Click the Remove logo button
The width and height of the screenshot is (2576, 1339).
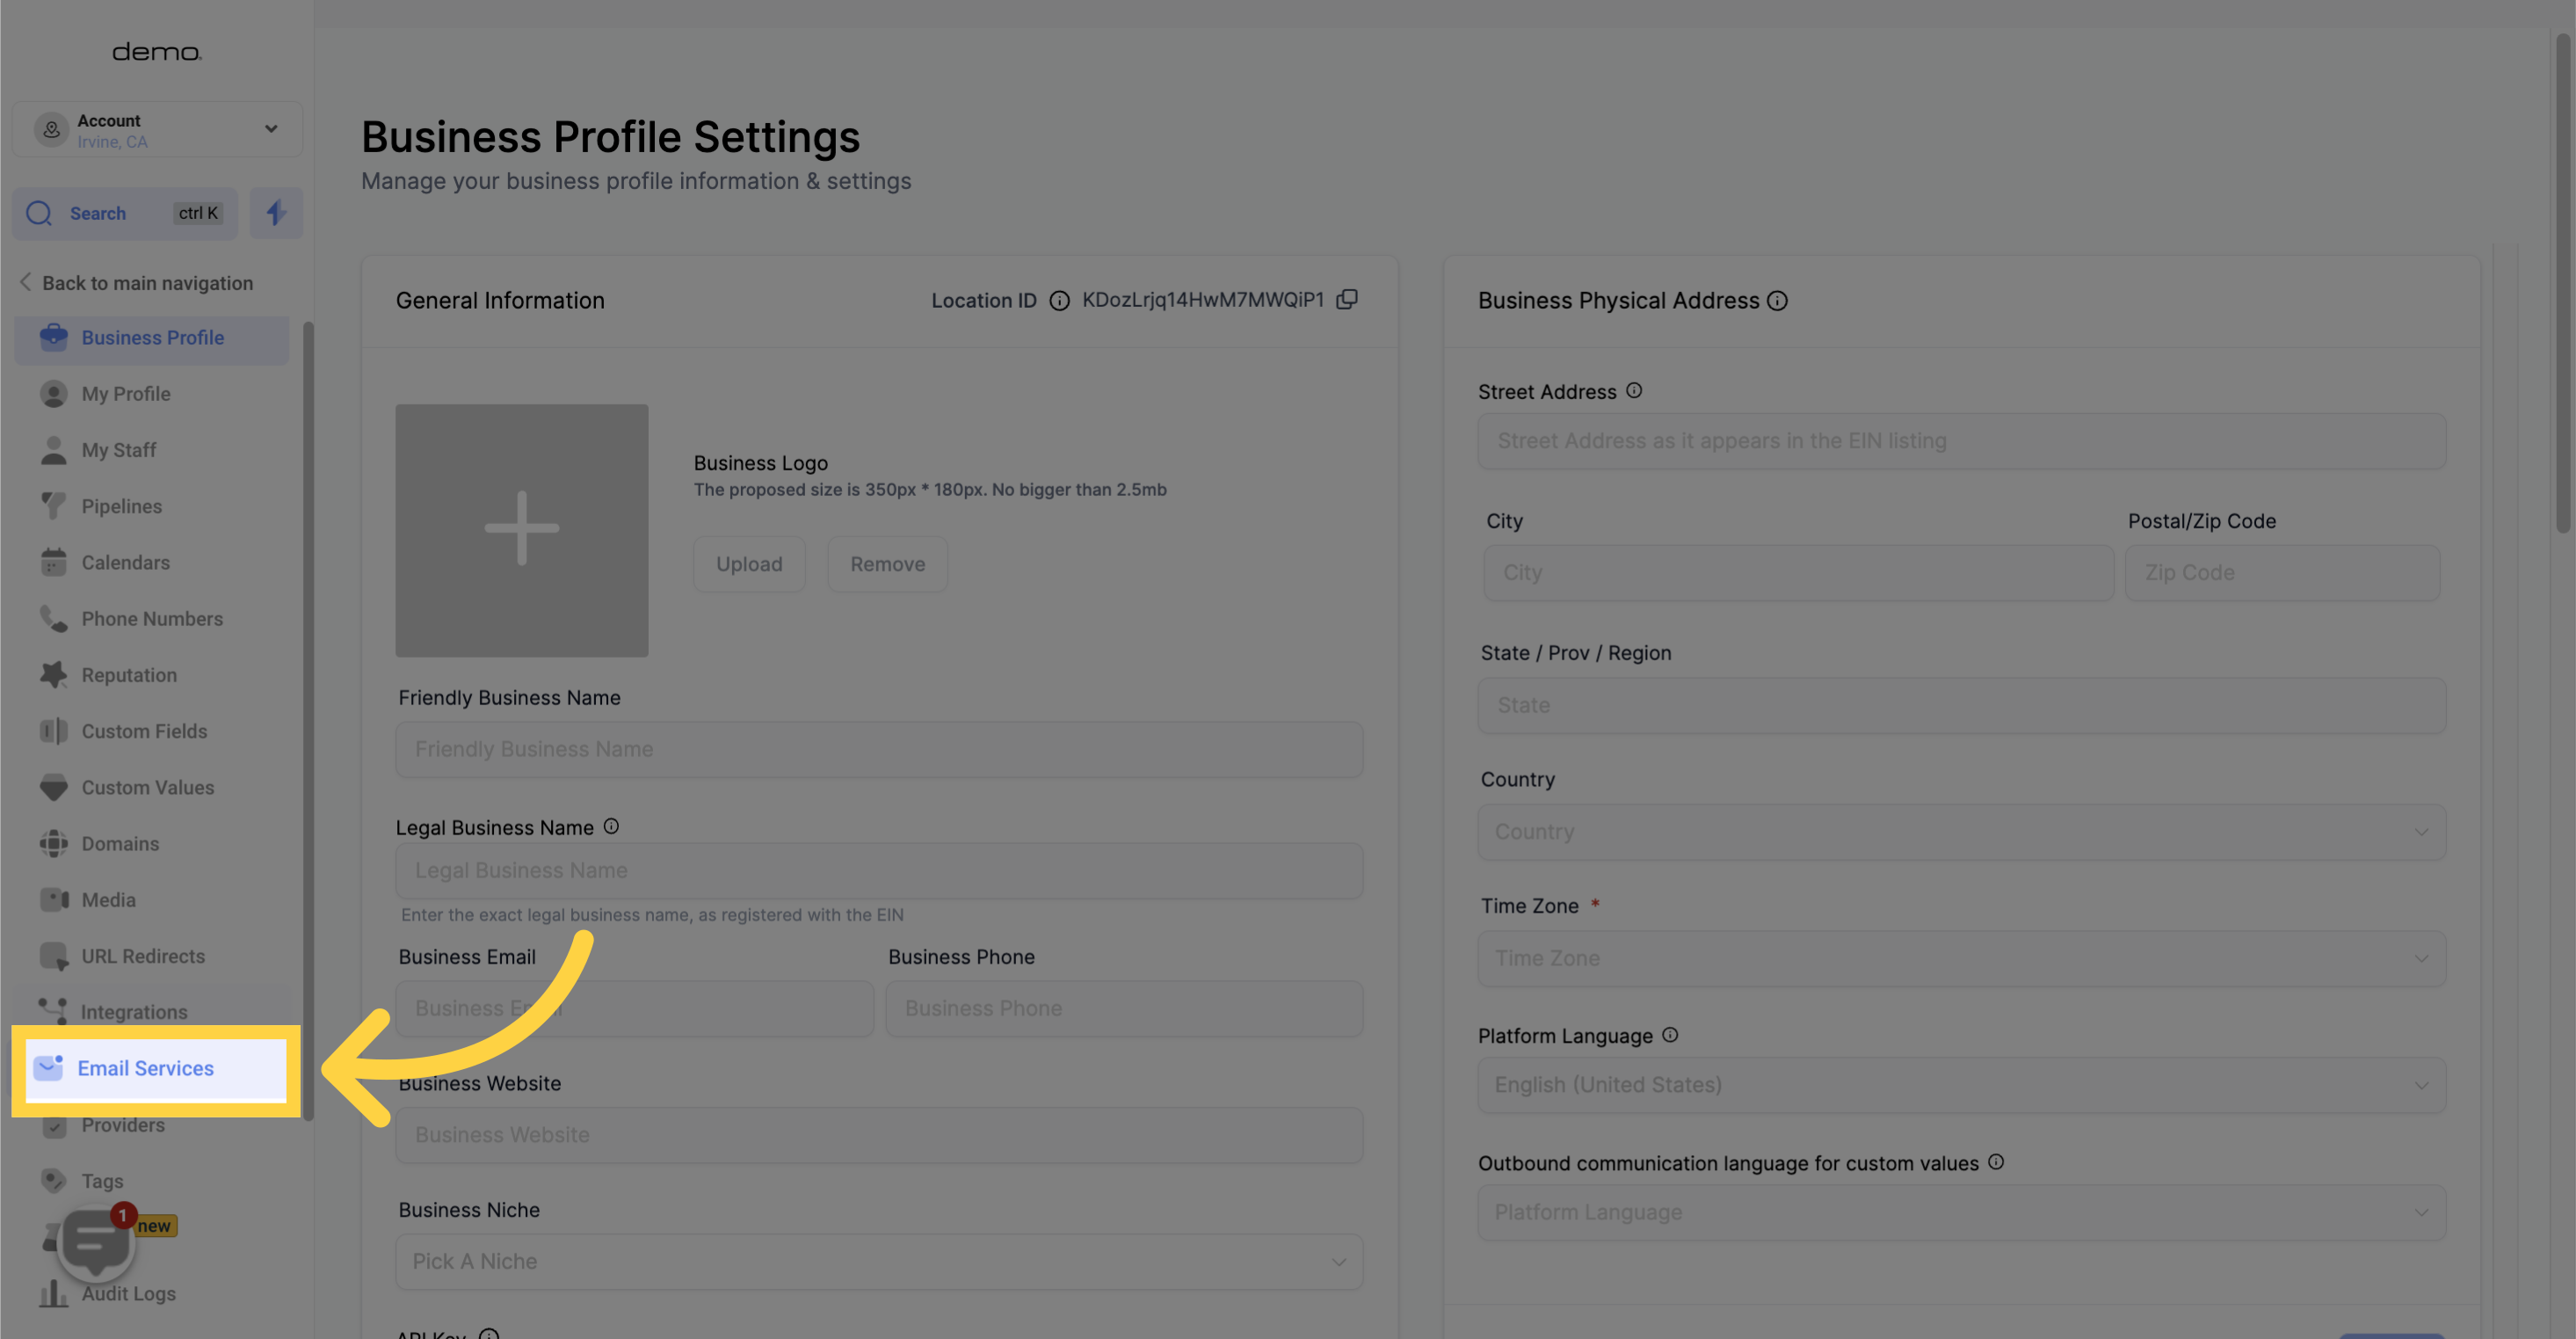(x=887, y=564)
